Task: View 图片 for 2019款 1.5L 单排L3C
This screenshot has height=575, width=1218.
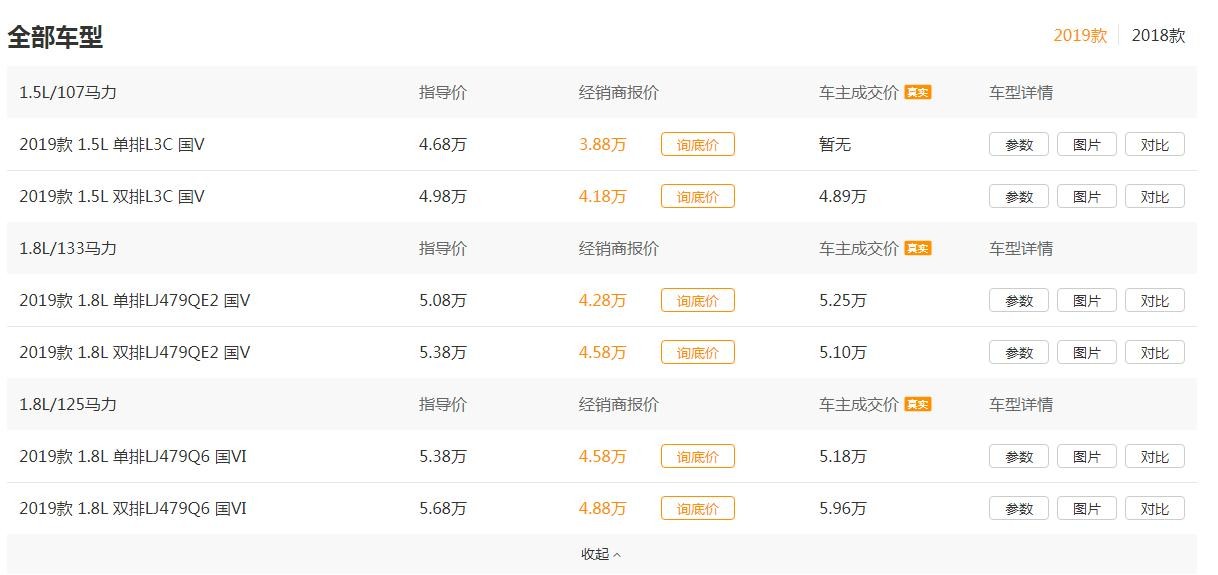Action: click(x=1086, y=145)
